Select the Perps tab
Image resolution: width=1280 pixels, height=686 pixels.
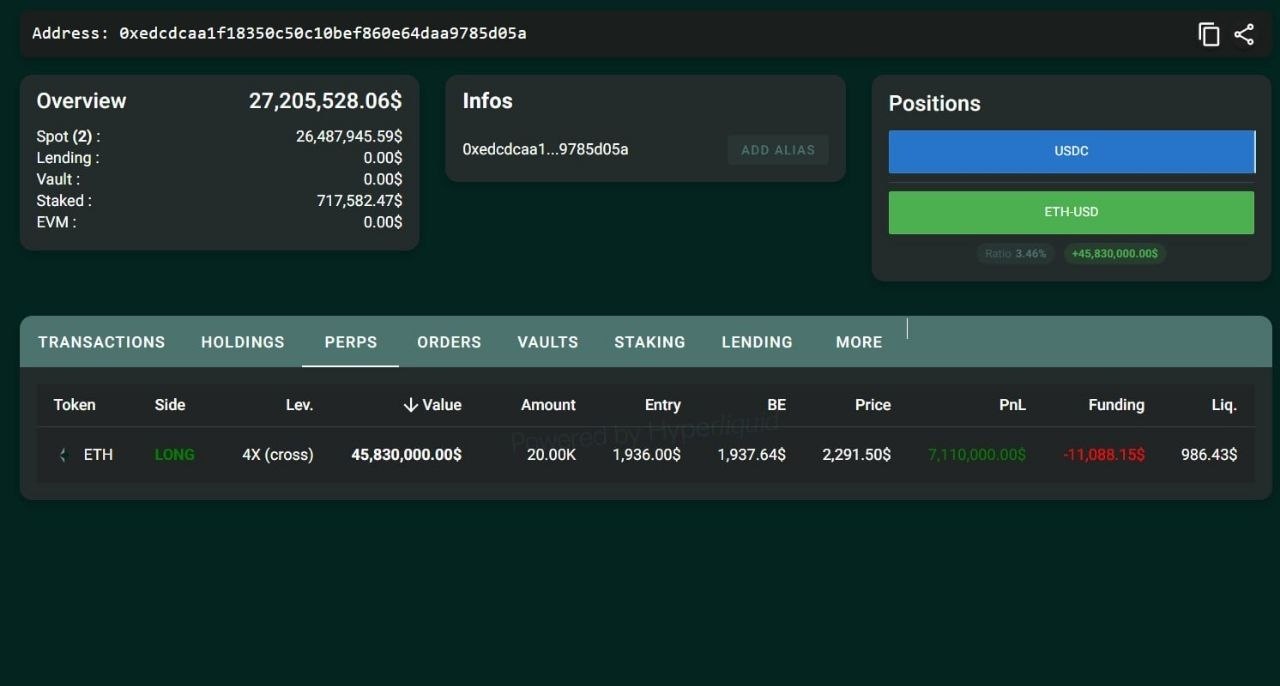[351, 342]
